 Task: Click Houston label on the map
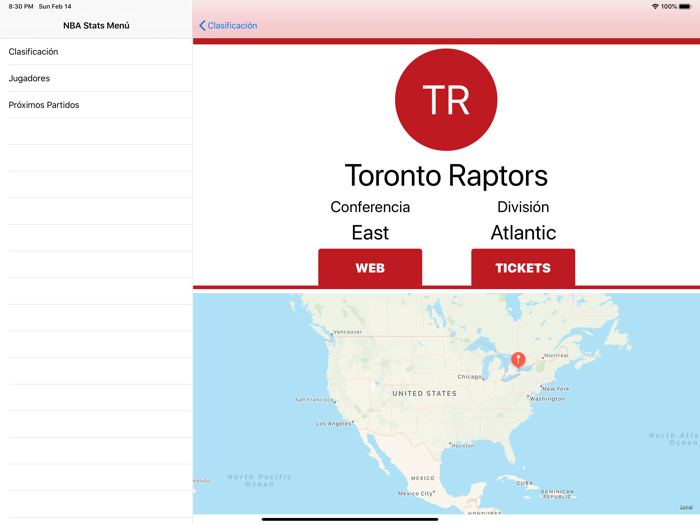click(463, 446)
